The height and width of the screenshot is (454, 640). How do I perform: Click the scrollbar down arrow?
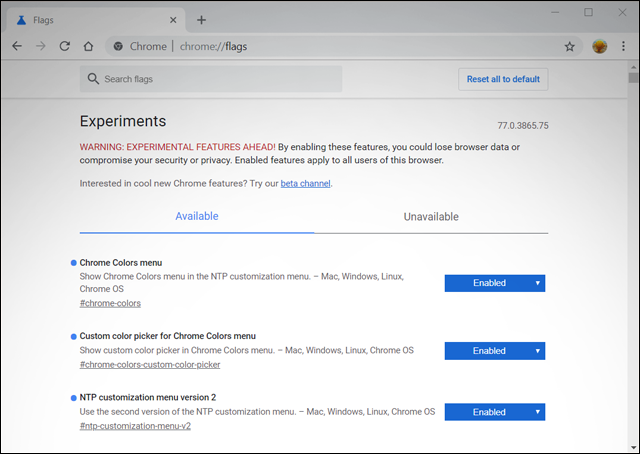pyautogui.click(x=633, y=447)
